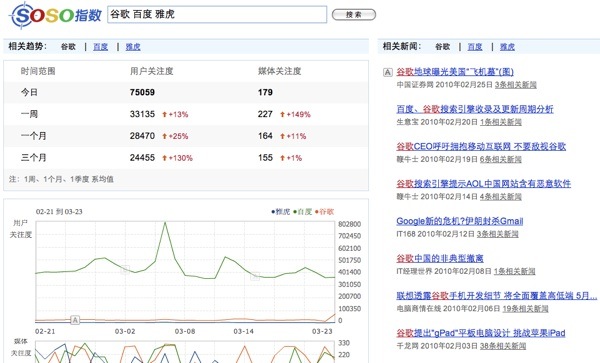Screen dimensions: 600x363
Task: Click the +149% change indicator
Action: pos(295,114)
